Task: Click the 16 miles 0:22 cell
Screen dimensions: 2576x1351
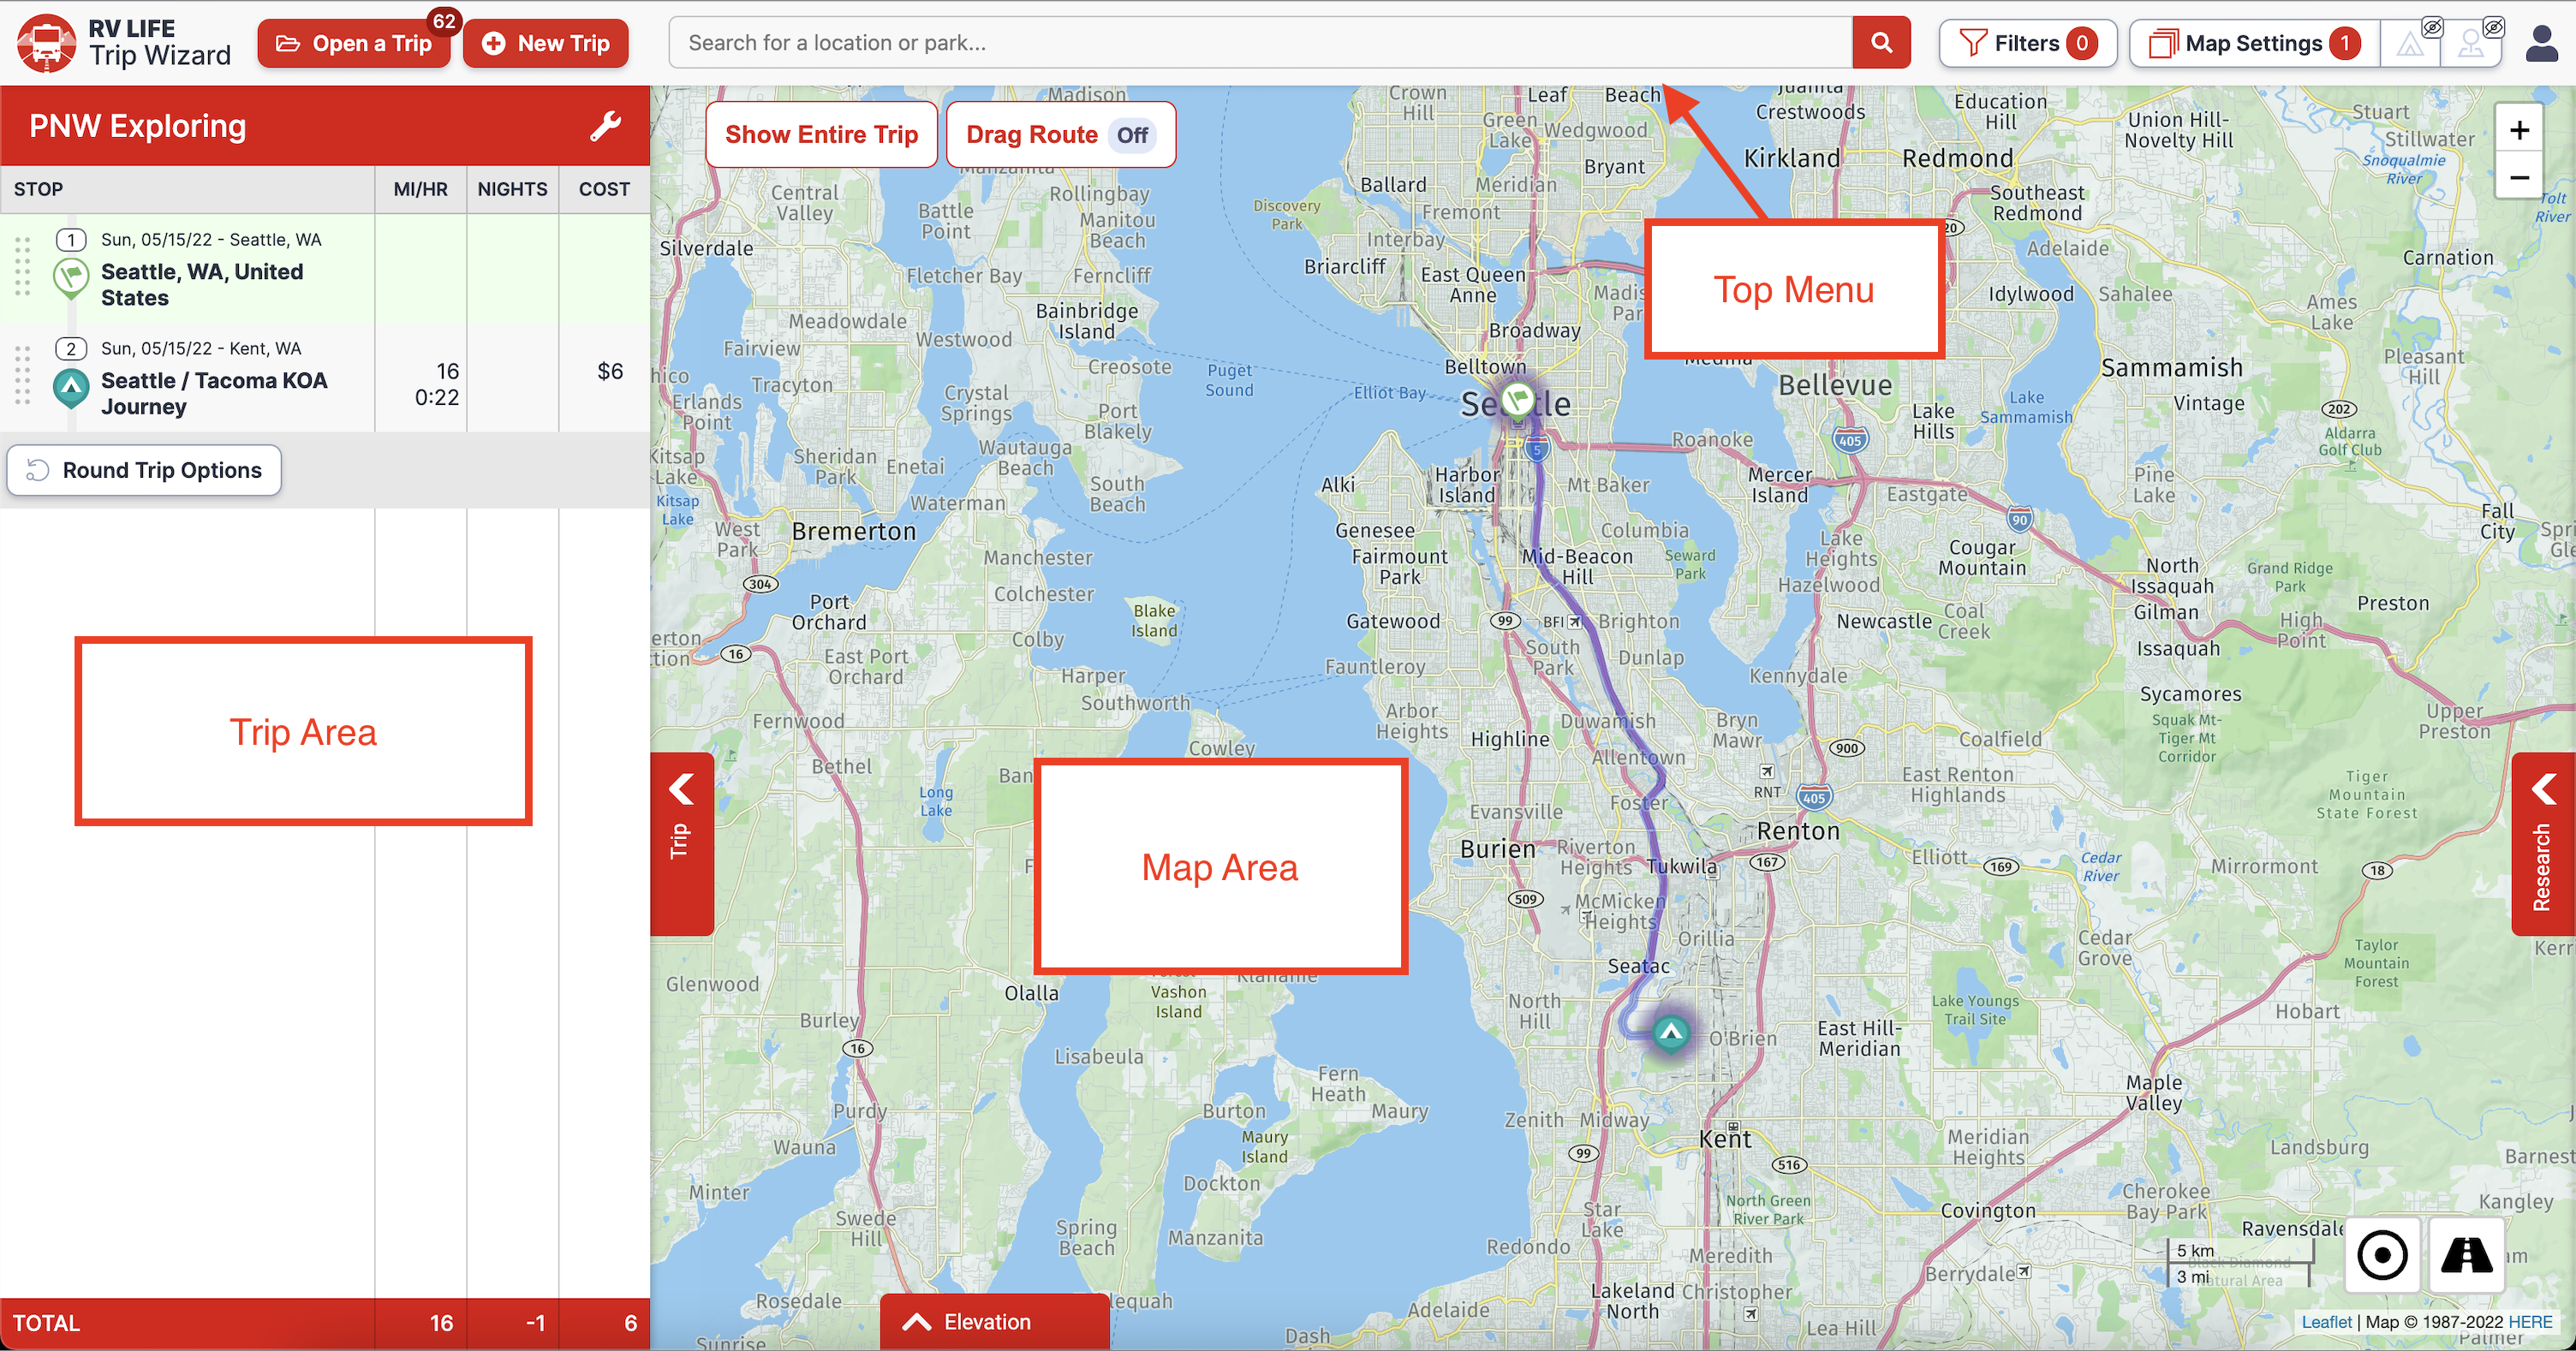Action: coord(421,378)
